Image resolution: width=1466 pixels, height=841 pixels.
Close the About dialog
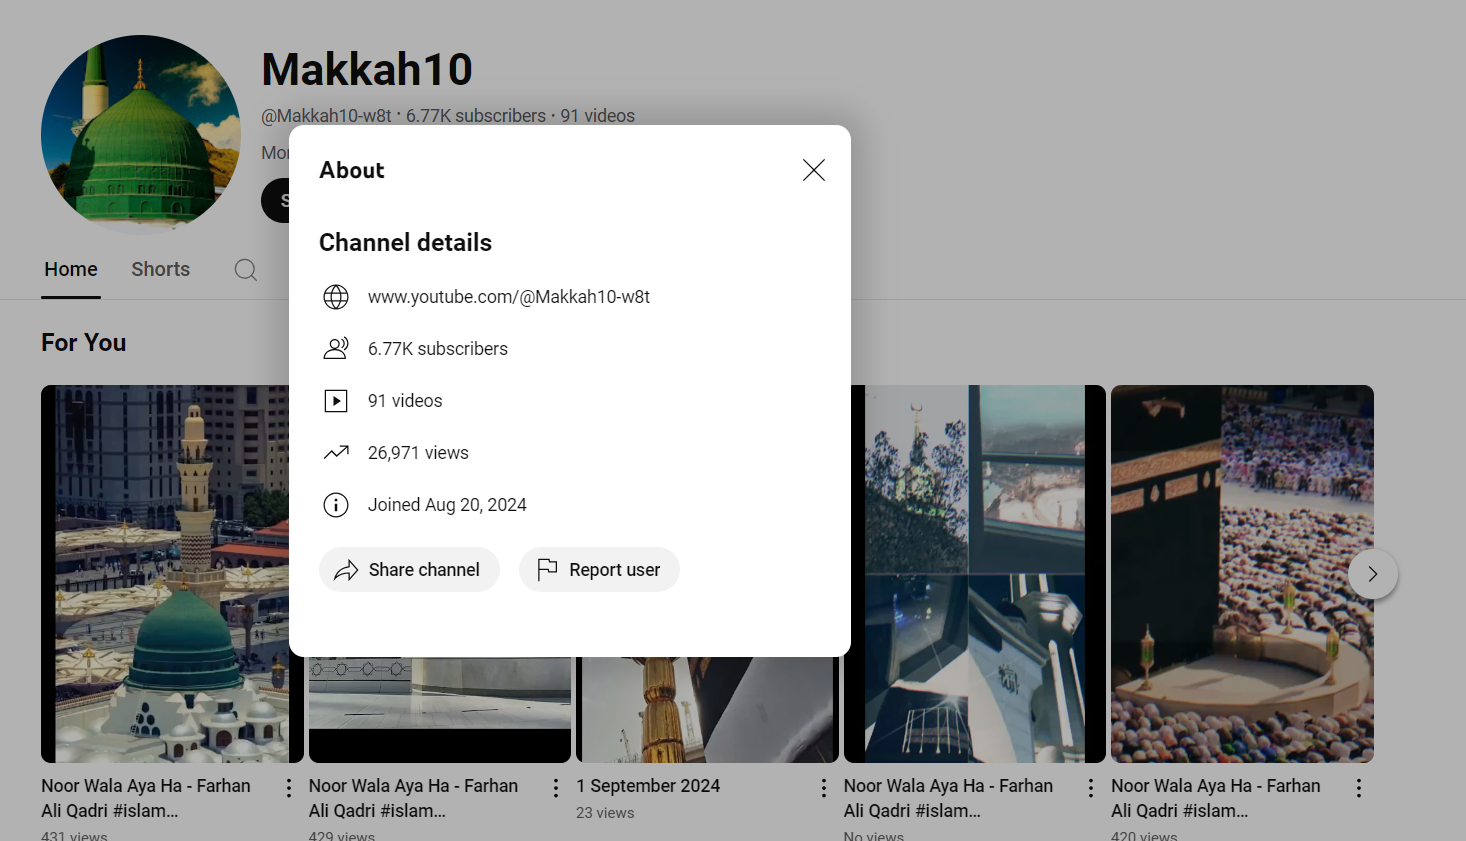coord(814,170)
